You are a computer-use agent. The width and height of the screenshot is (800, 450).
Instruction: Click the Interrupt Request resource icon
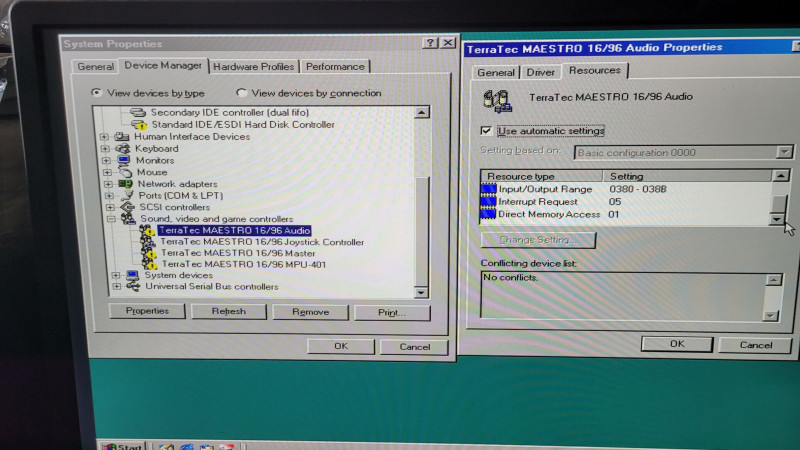pos(488,202)
